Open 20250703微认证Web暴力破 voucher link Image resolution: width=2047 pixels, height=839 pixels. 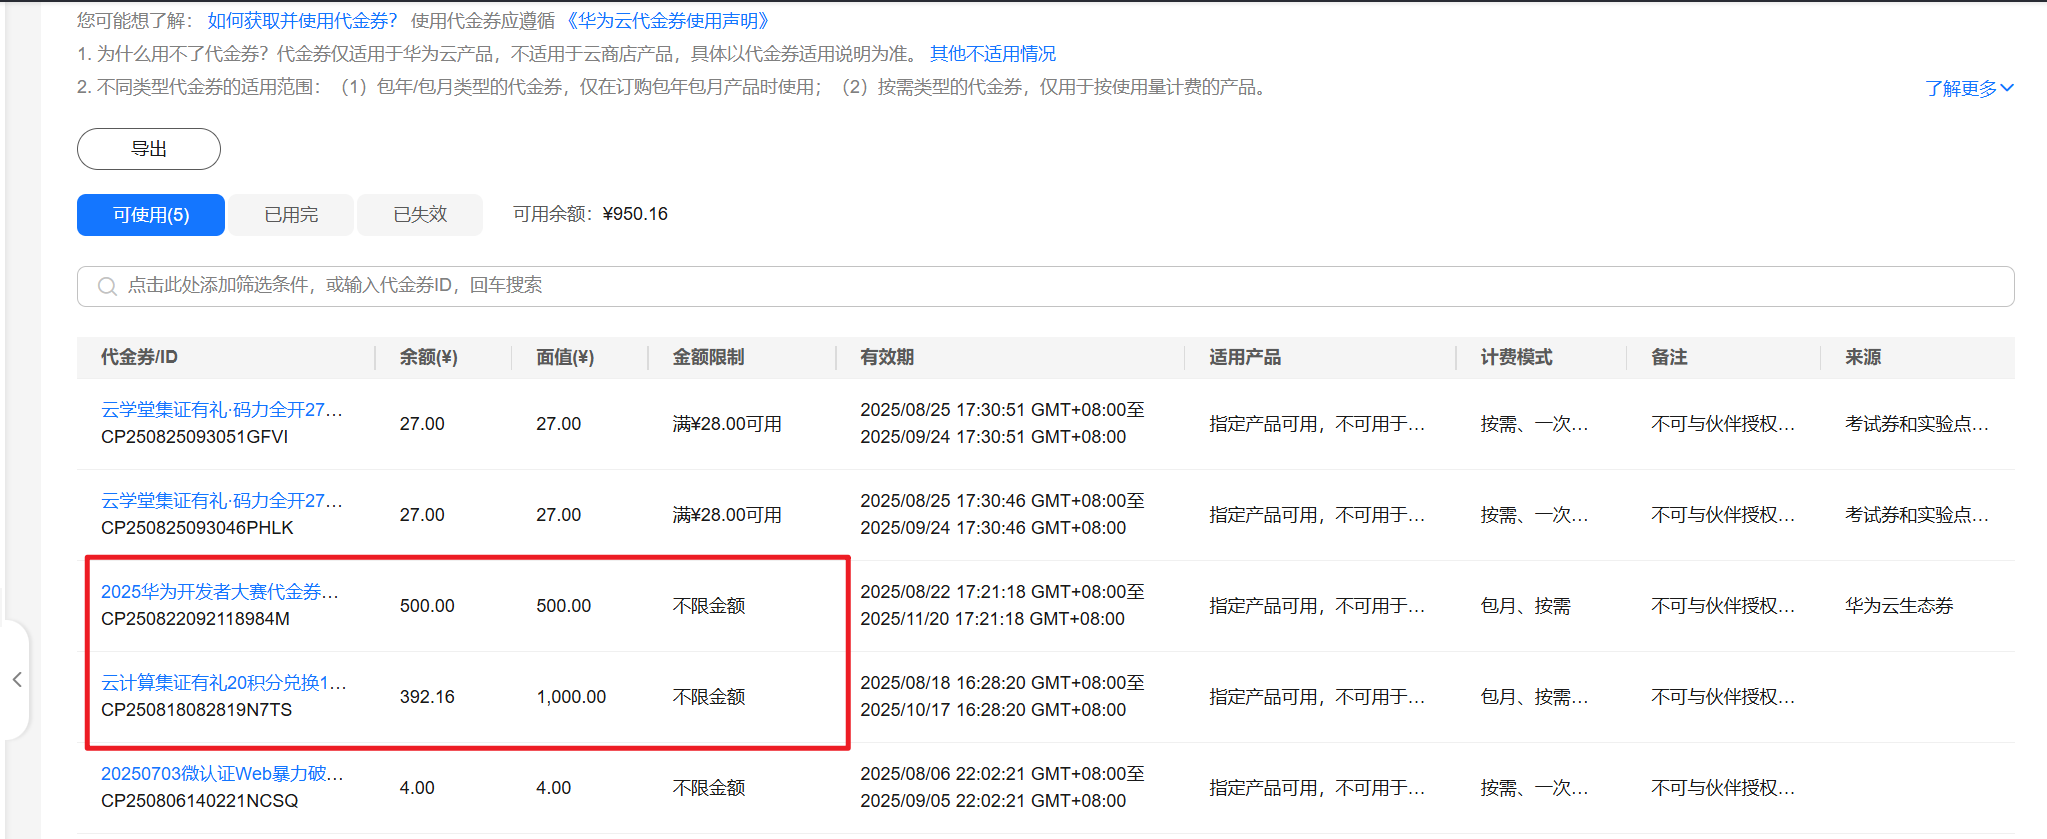[222, 774]
